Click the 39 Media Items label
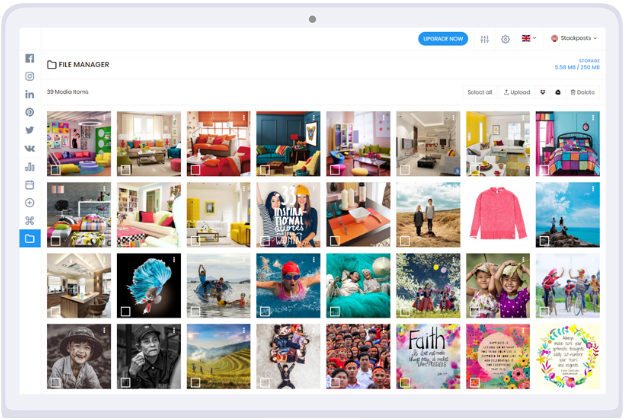The width and height of the screenshot is (627, 420). [x=68, y=92]
